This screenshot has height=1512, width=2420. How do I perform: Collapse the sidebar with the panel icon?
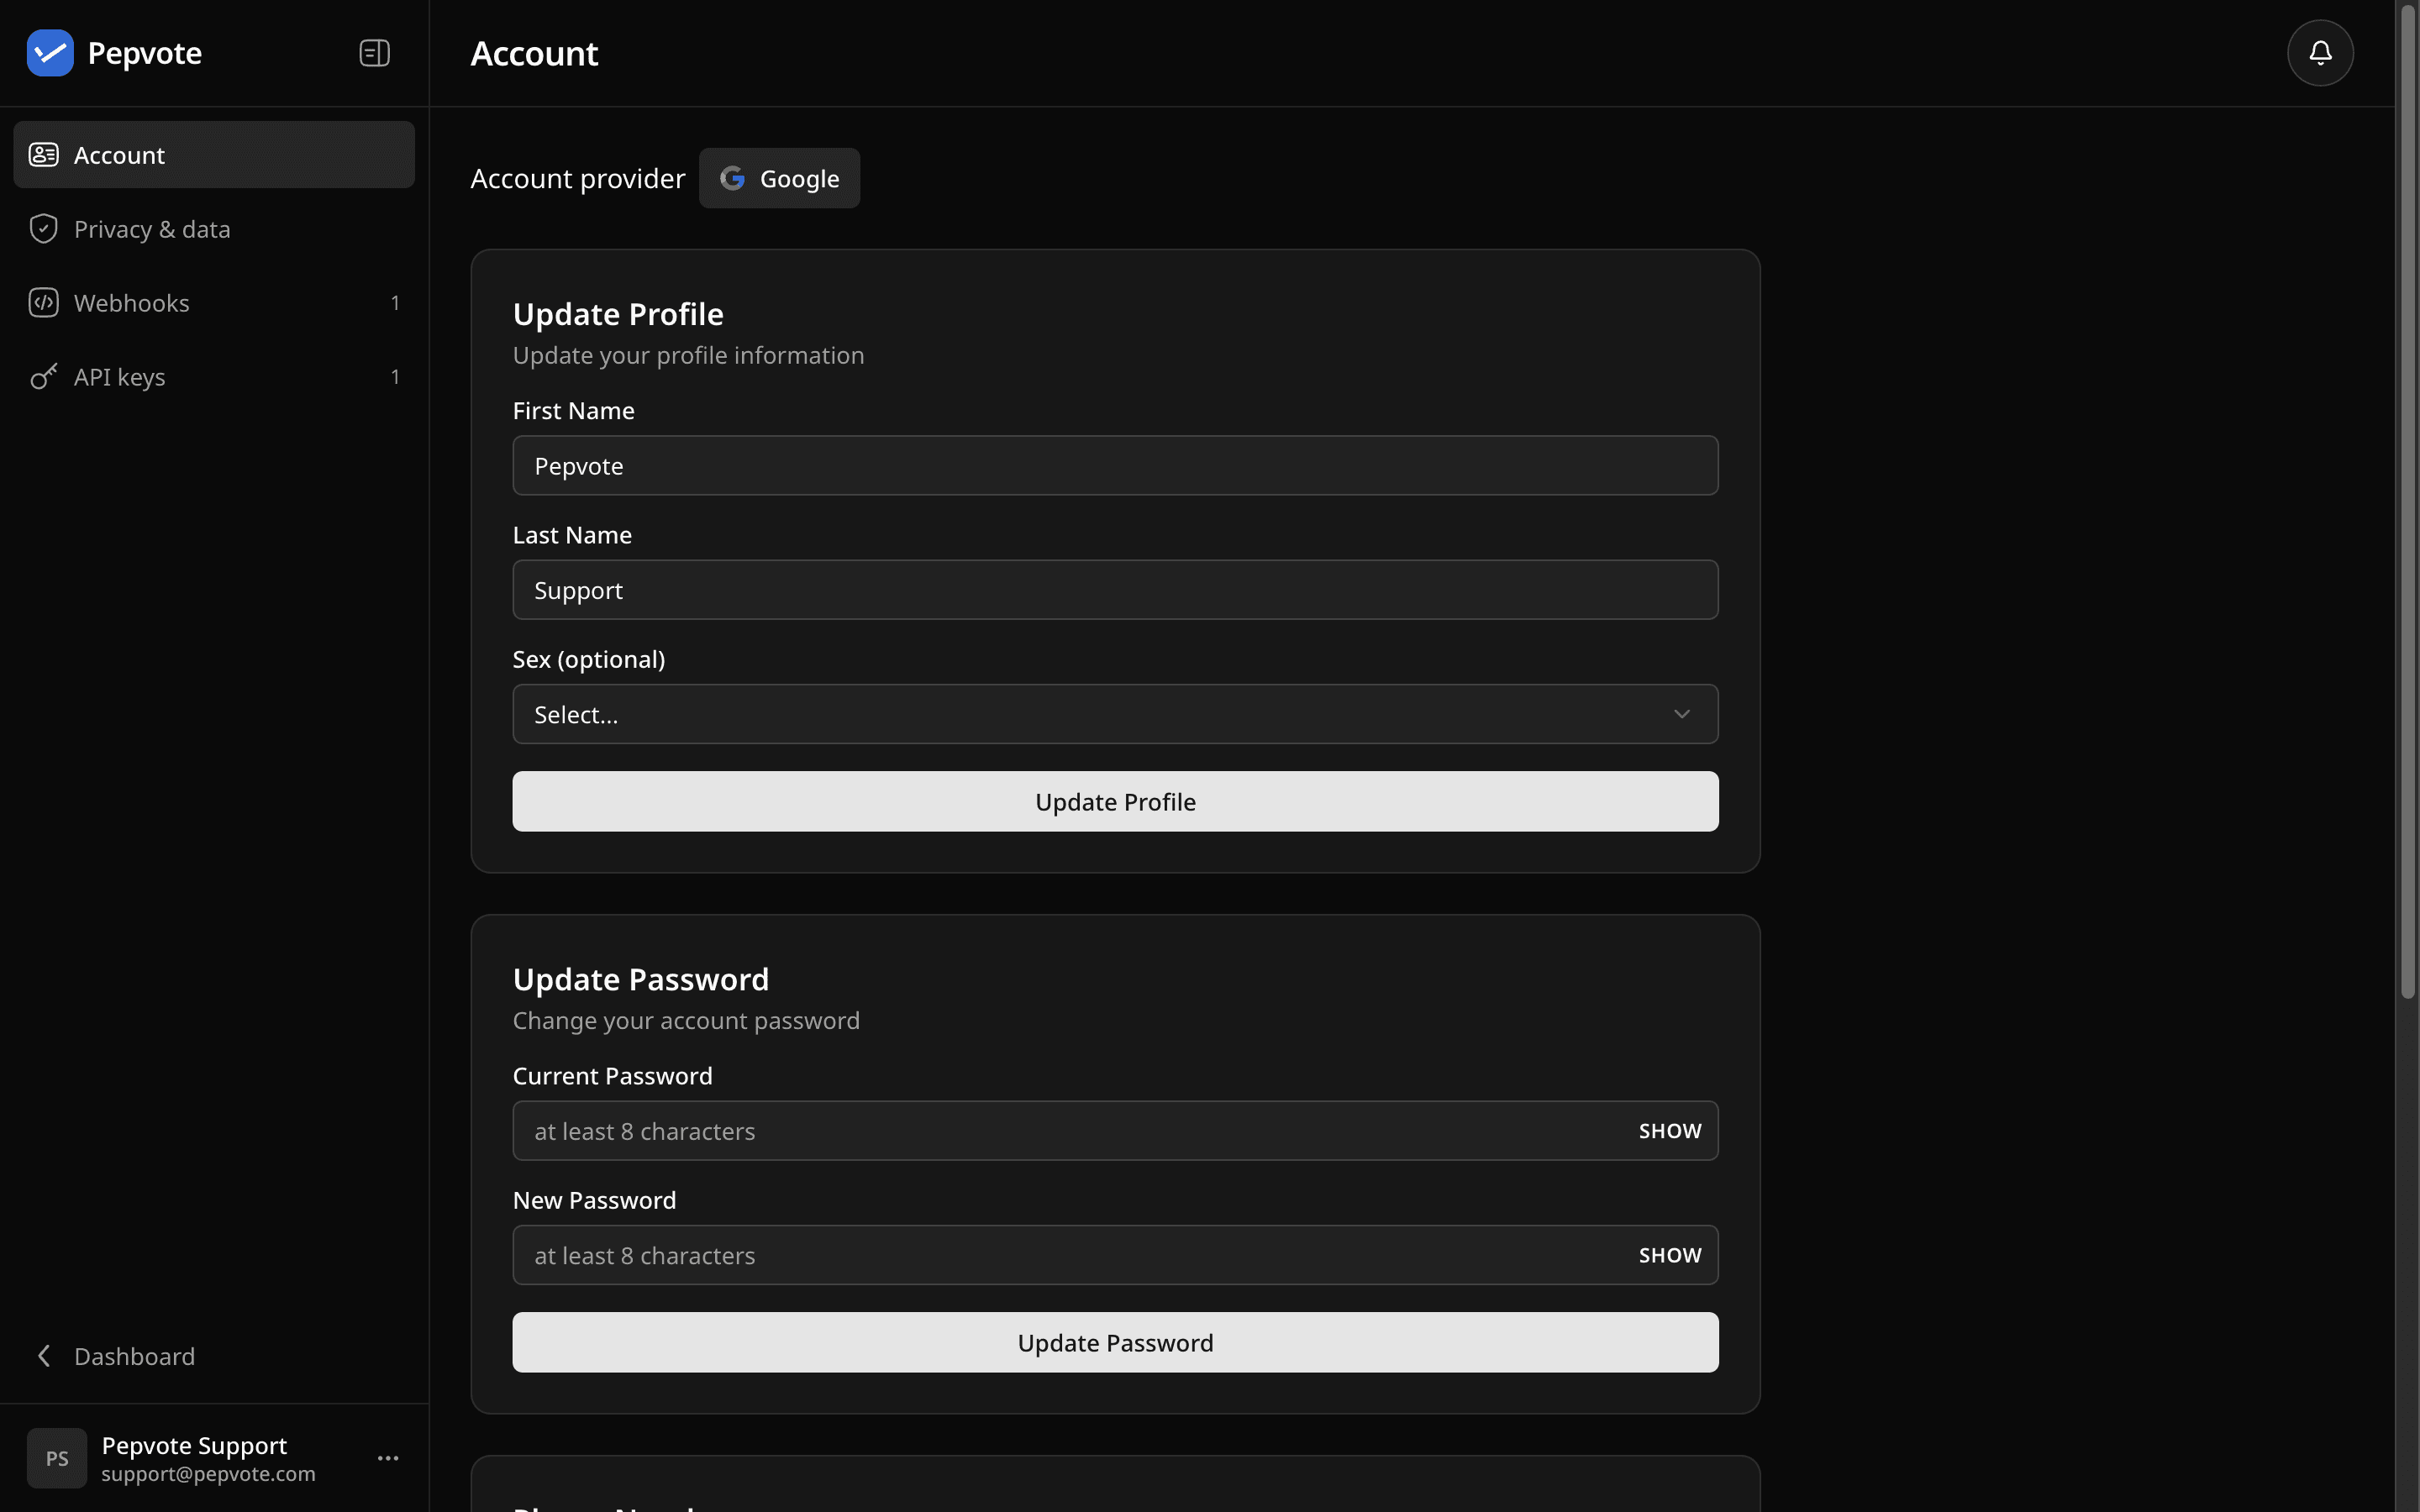pos(374,53)
